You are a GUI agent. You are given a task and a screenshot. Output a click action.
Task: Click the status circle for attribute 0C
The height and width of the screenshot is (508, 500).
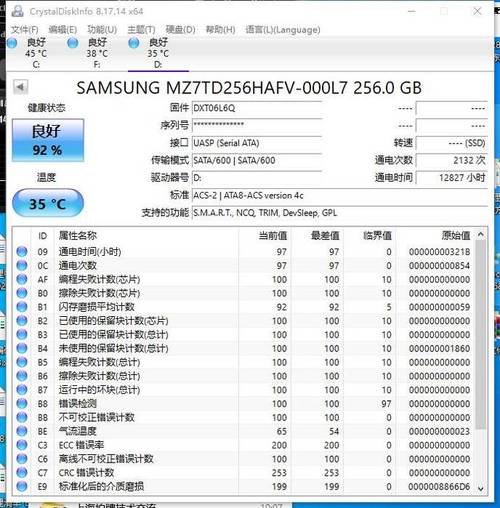(22, 265)
